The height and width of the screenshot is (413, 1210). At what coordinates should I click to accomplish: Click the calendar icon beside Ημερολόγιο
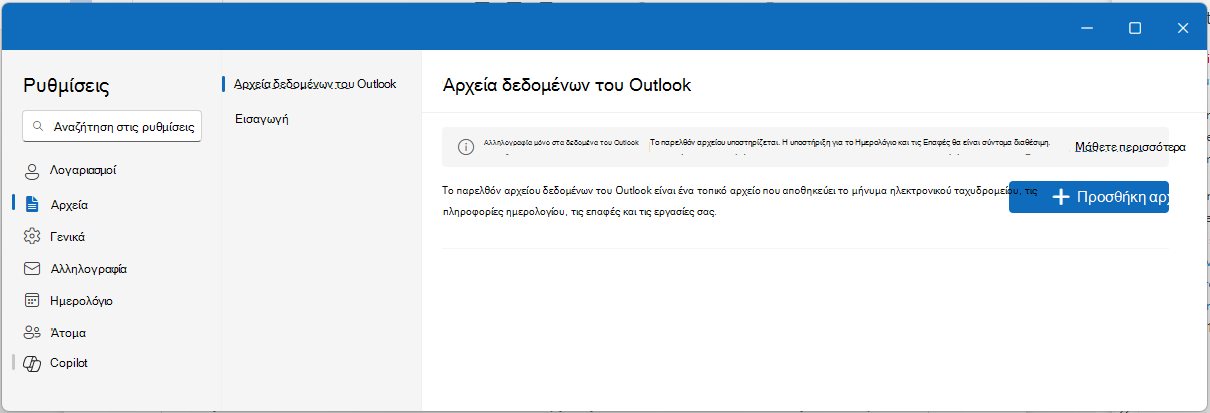[31, 300]
